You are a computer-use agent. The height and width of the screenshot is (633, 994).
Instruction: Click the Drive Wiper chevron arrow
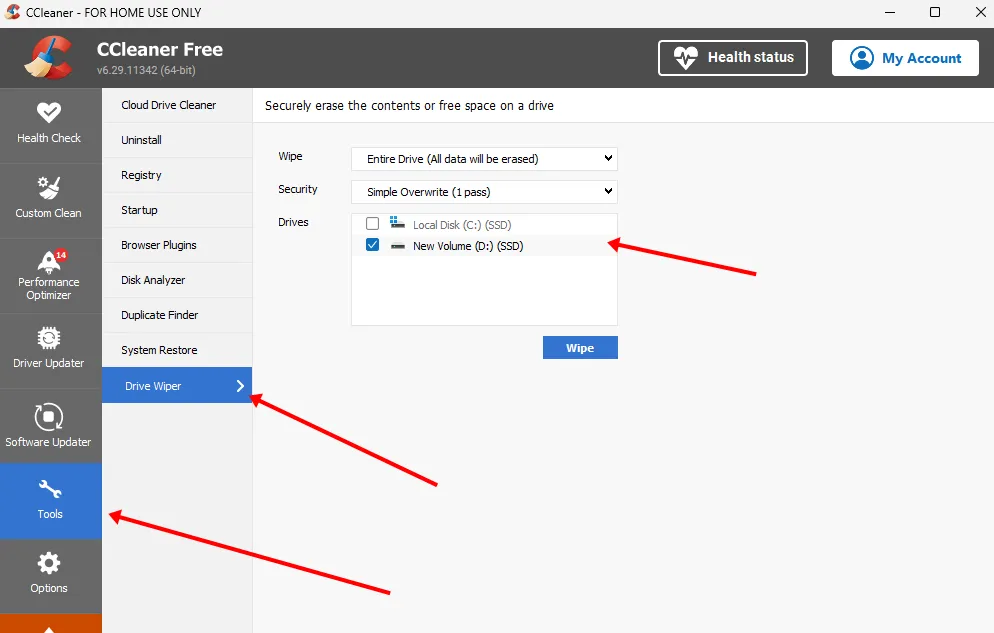tap(240, 386)
